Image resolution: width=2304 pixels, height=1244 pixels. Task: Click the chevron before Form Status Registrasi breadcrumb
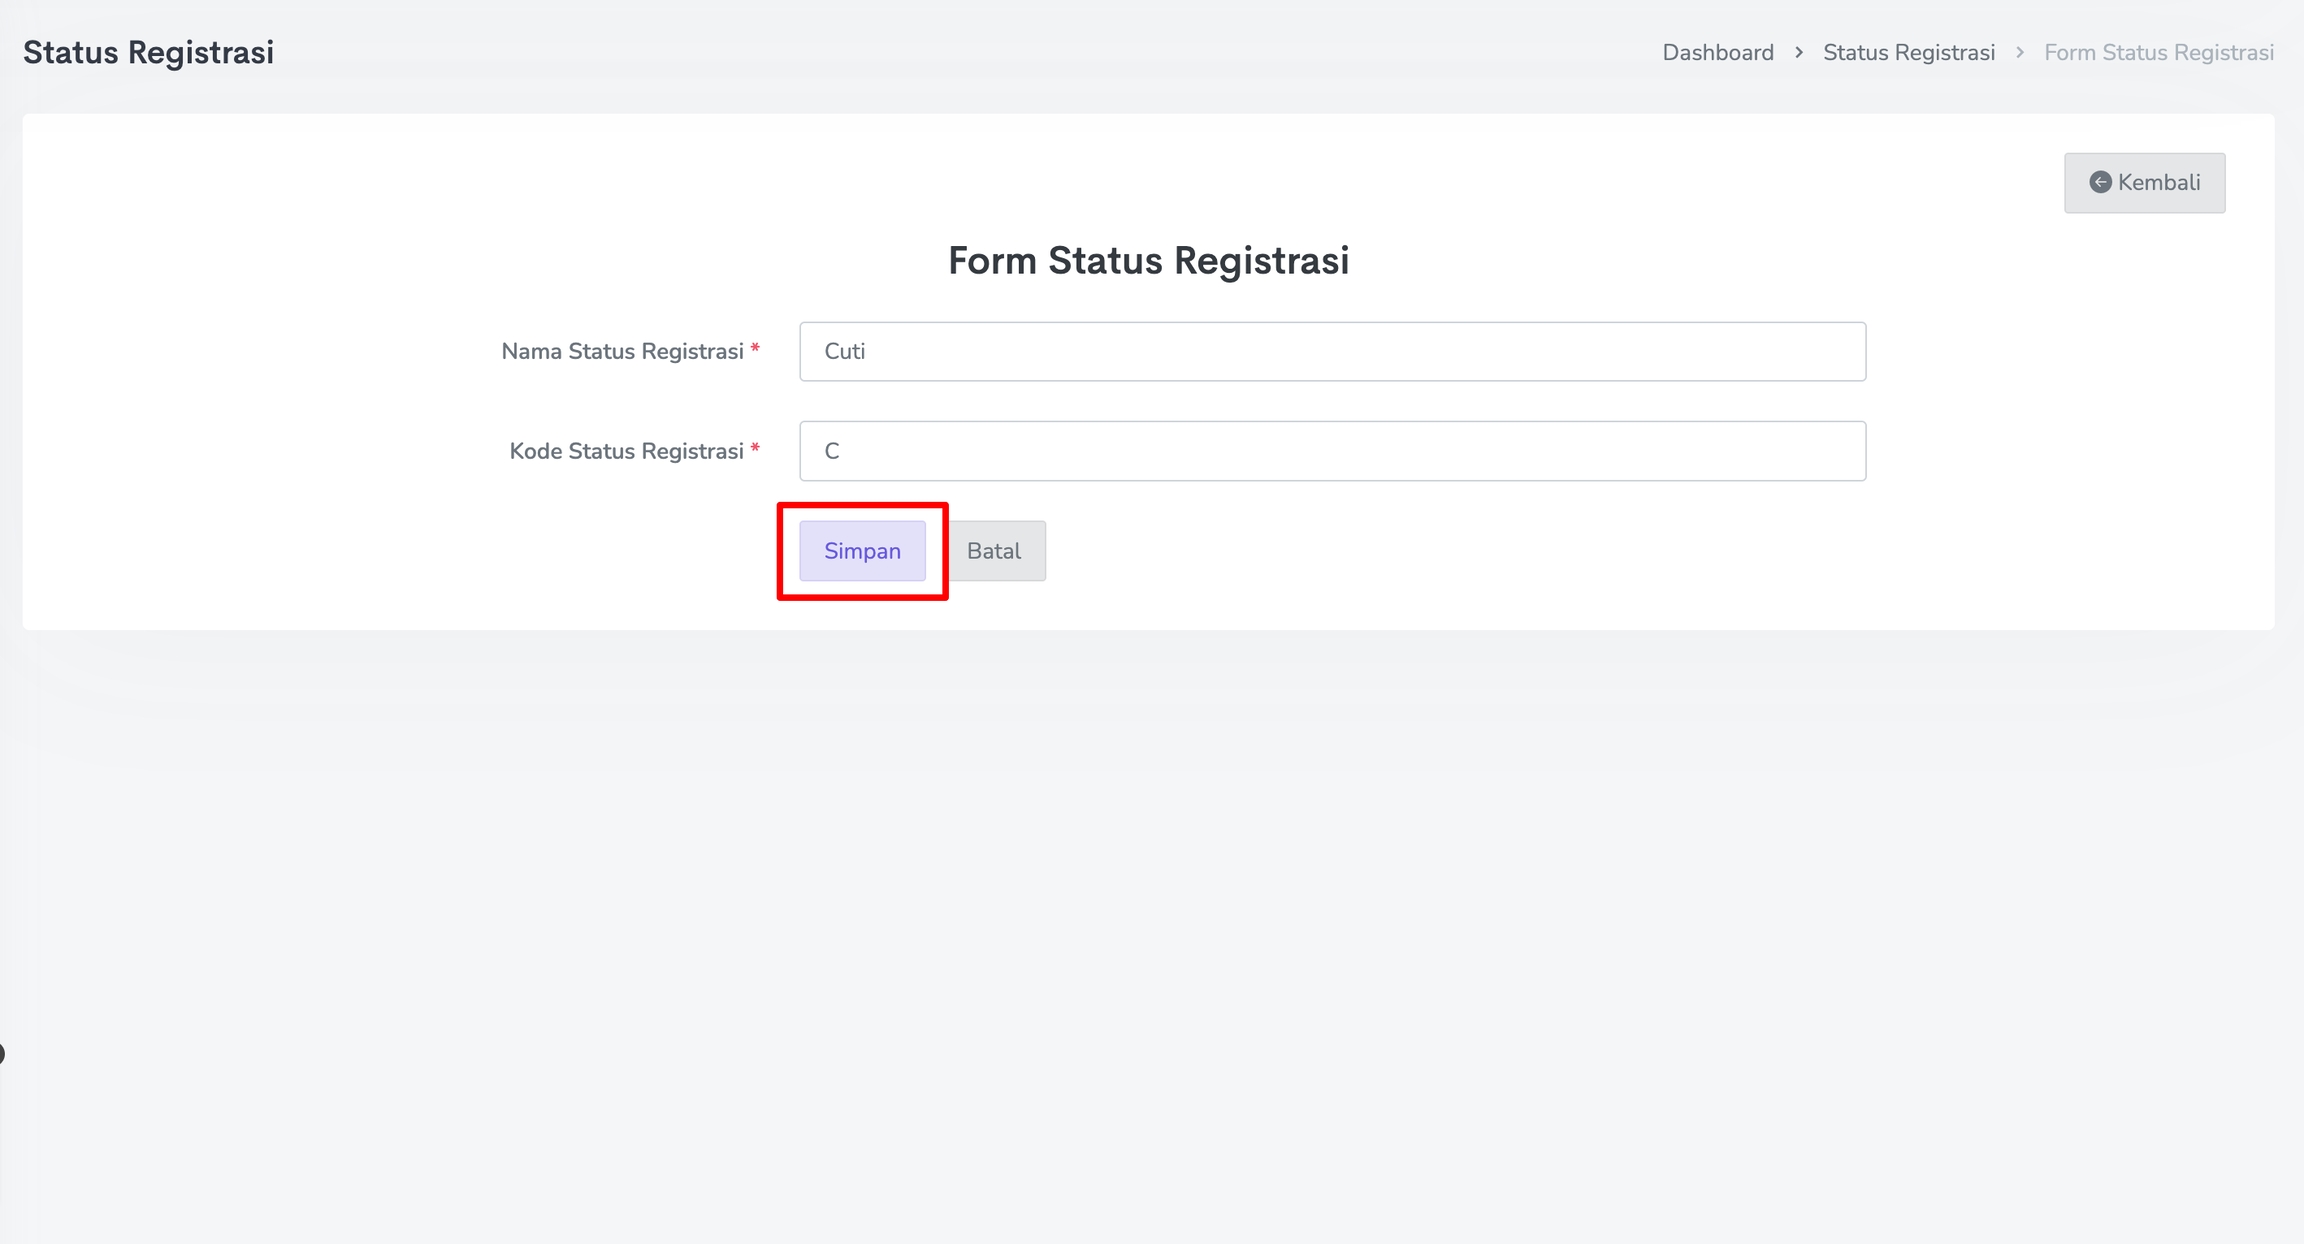coord(2020,52)
